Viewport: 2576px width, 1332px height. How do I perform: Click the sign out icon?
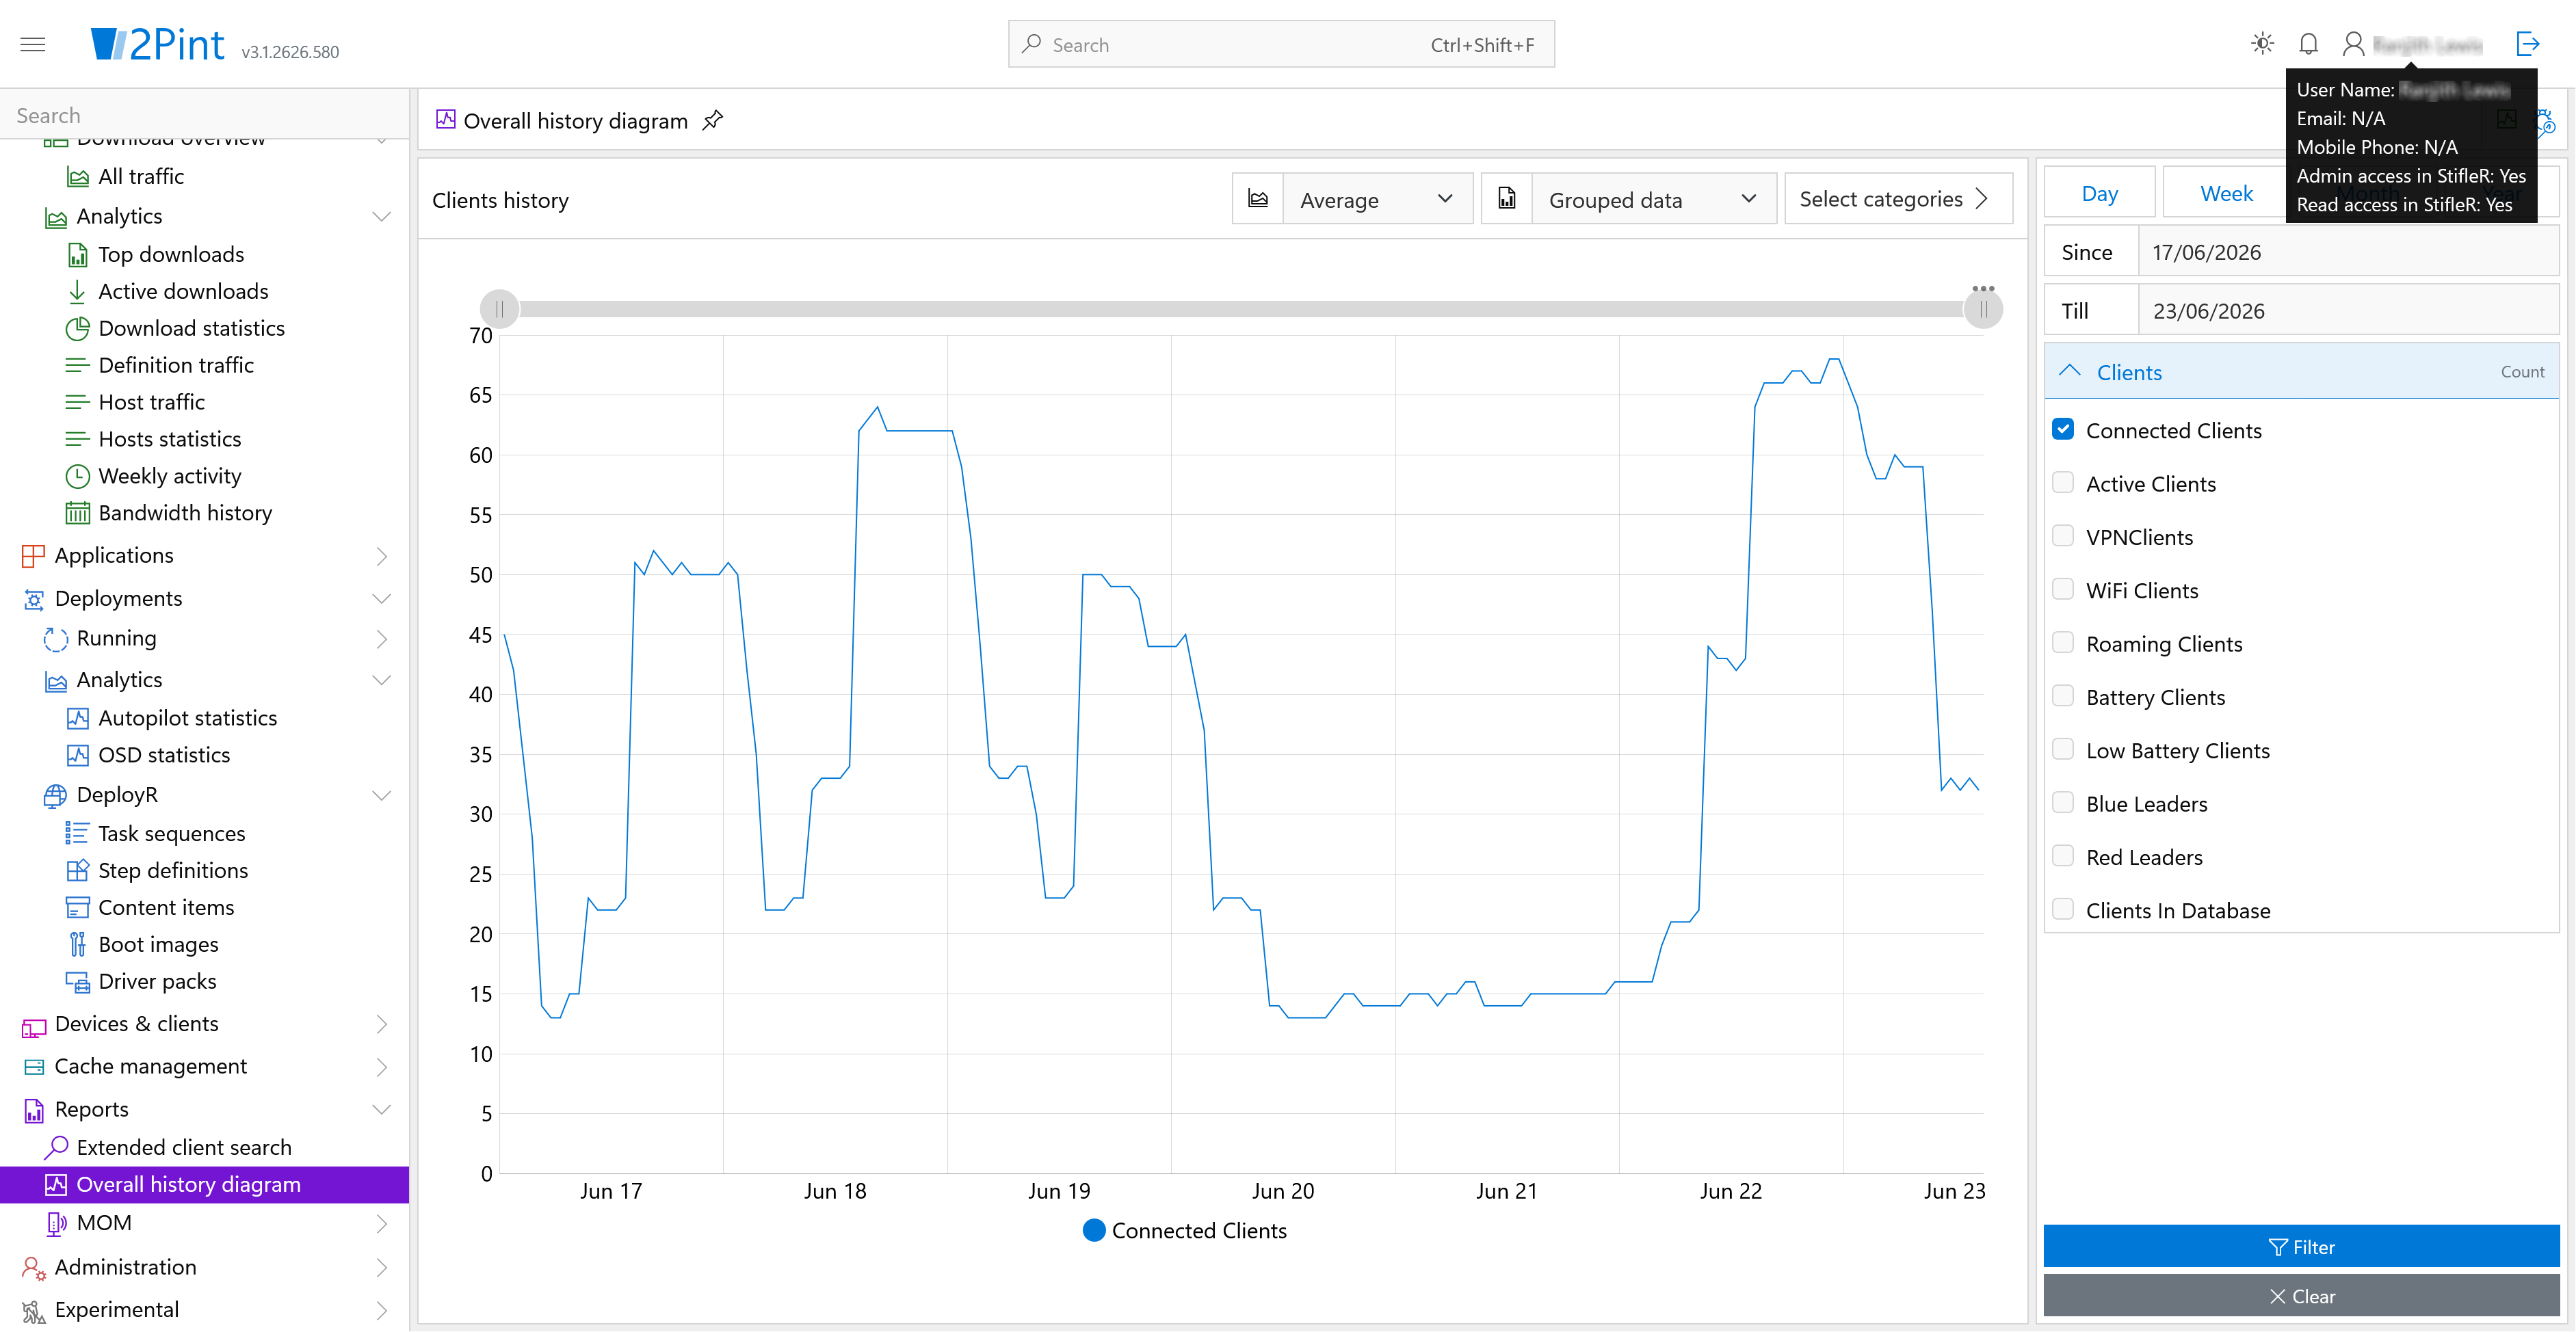point(2527,44)
